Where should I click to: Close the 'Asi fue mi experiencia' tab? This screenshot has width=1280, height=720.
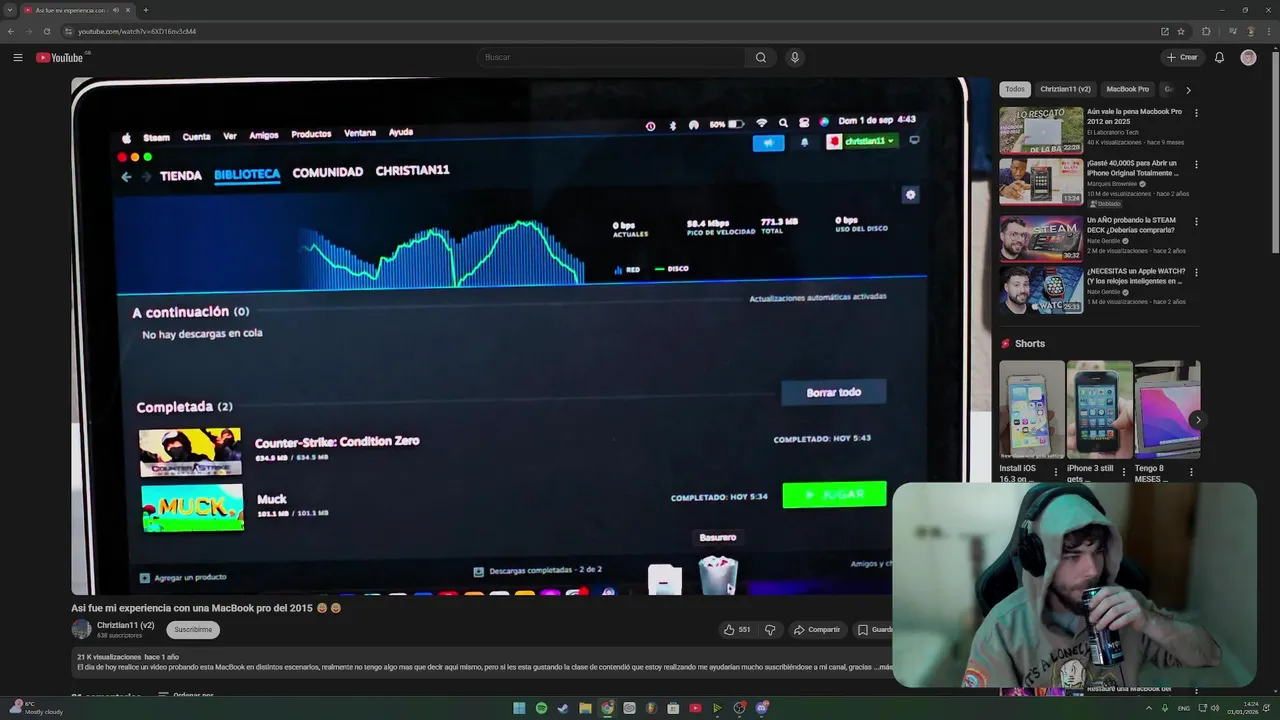[128, 10]
